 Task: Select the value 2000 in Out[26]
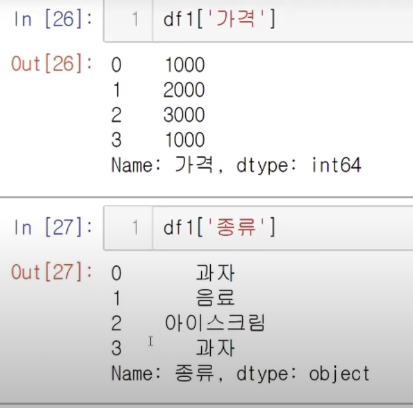point(184,90)
